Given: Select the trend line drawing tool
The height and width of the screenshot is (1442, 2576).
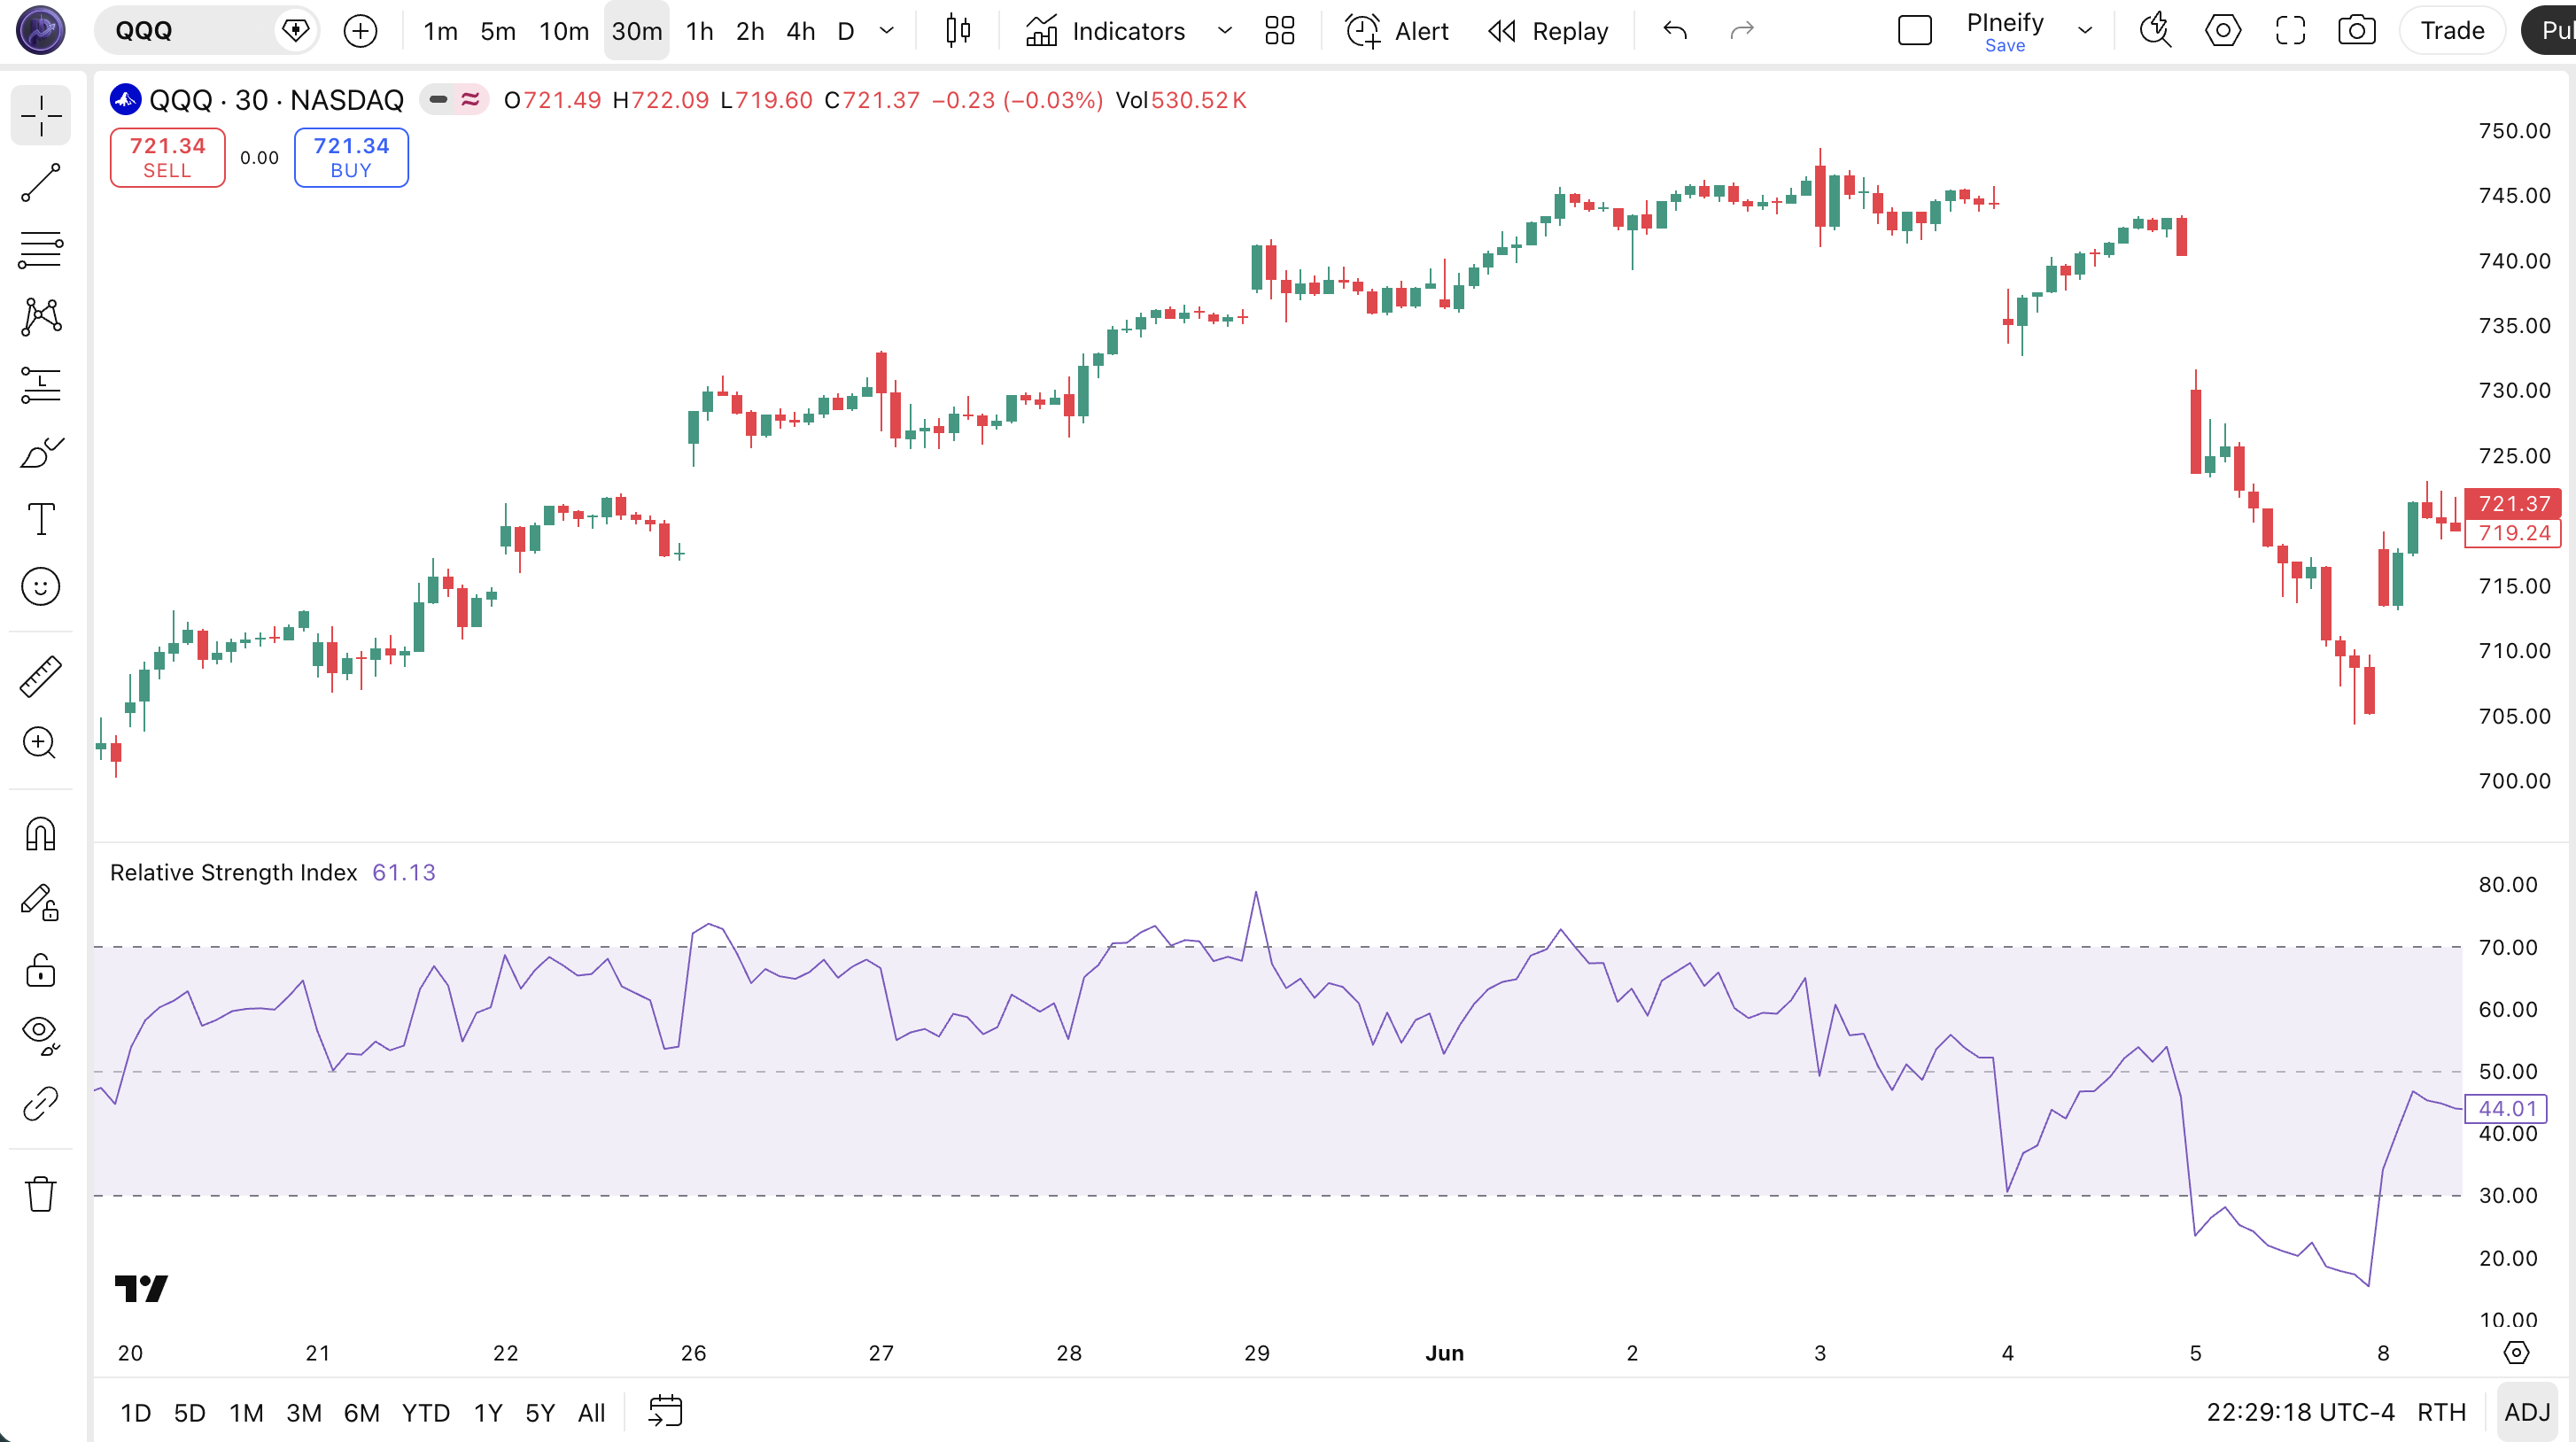Looking at the screenshot, I should tap(41, 183).
